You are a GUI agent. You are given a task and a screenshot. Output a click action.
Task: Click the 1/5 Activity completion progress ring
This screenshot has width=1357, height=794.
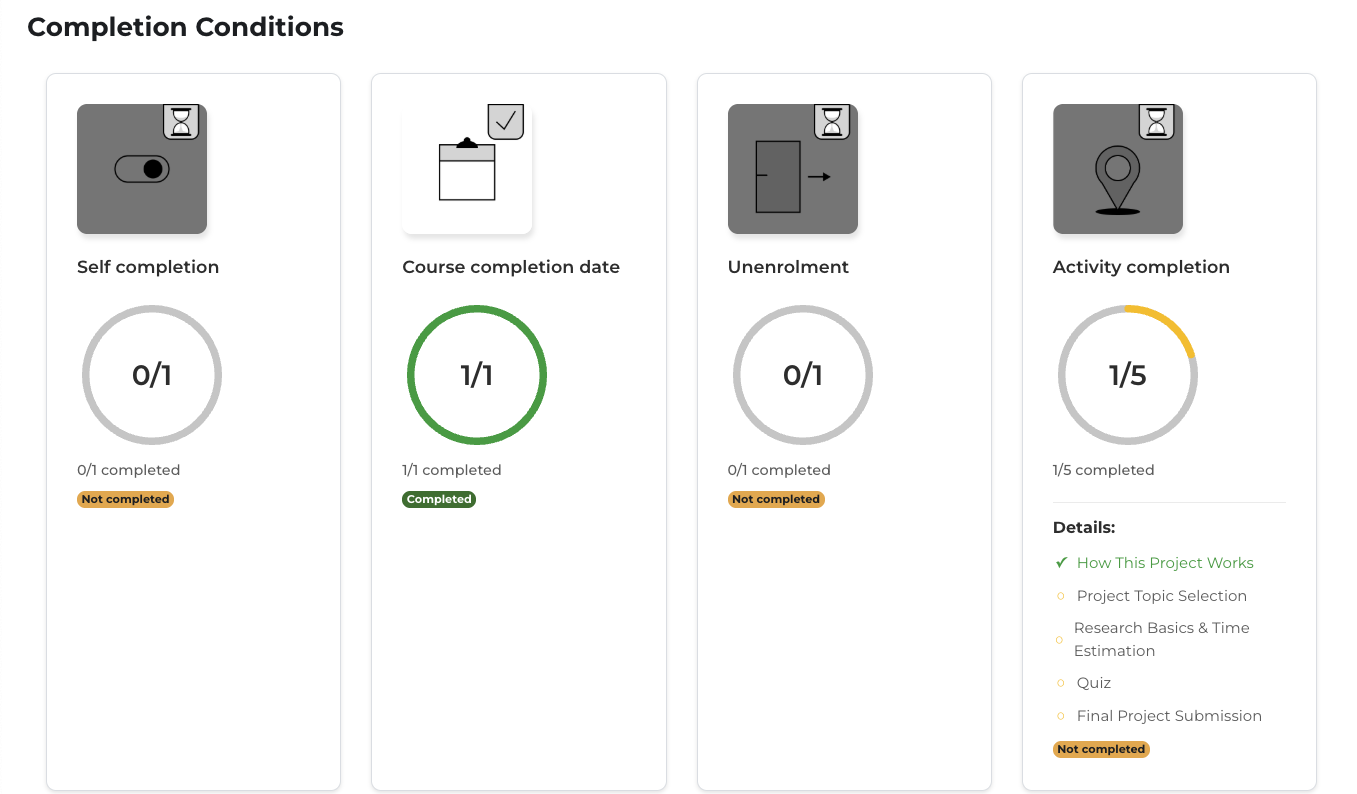(1127, 375)
